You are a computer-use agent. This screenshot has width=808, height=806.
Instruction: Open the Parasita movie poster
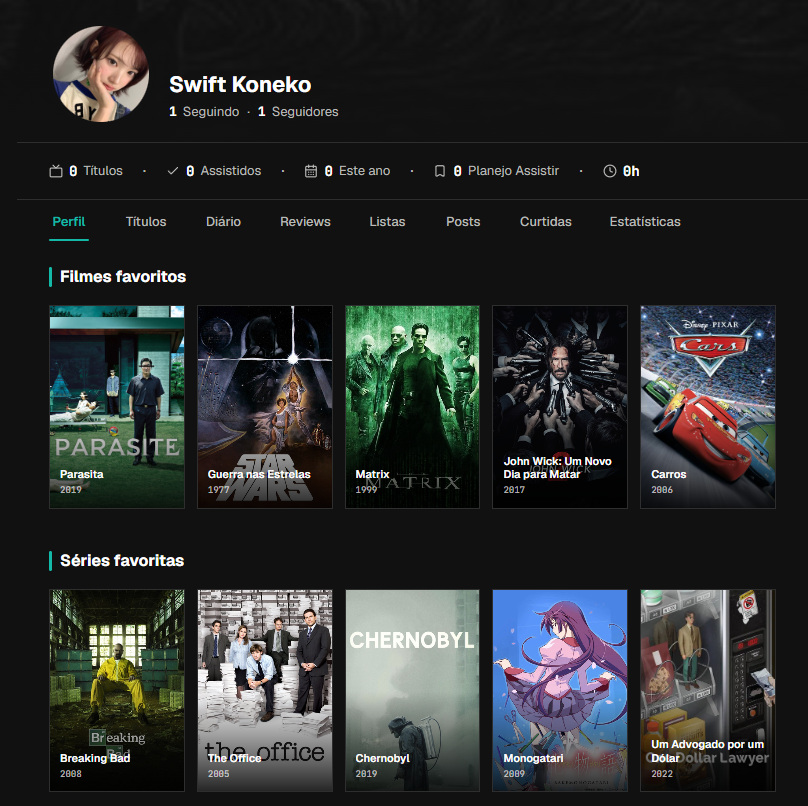[x=117, y=407]
